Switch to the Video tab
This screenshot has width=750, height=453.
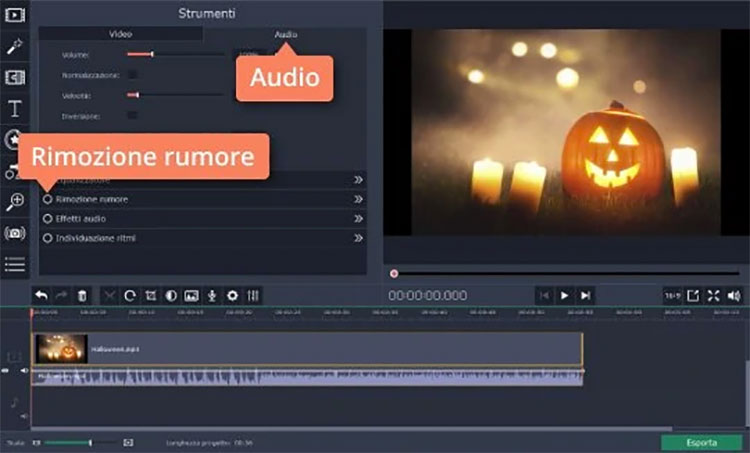point(121,34)
